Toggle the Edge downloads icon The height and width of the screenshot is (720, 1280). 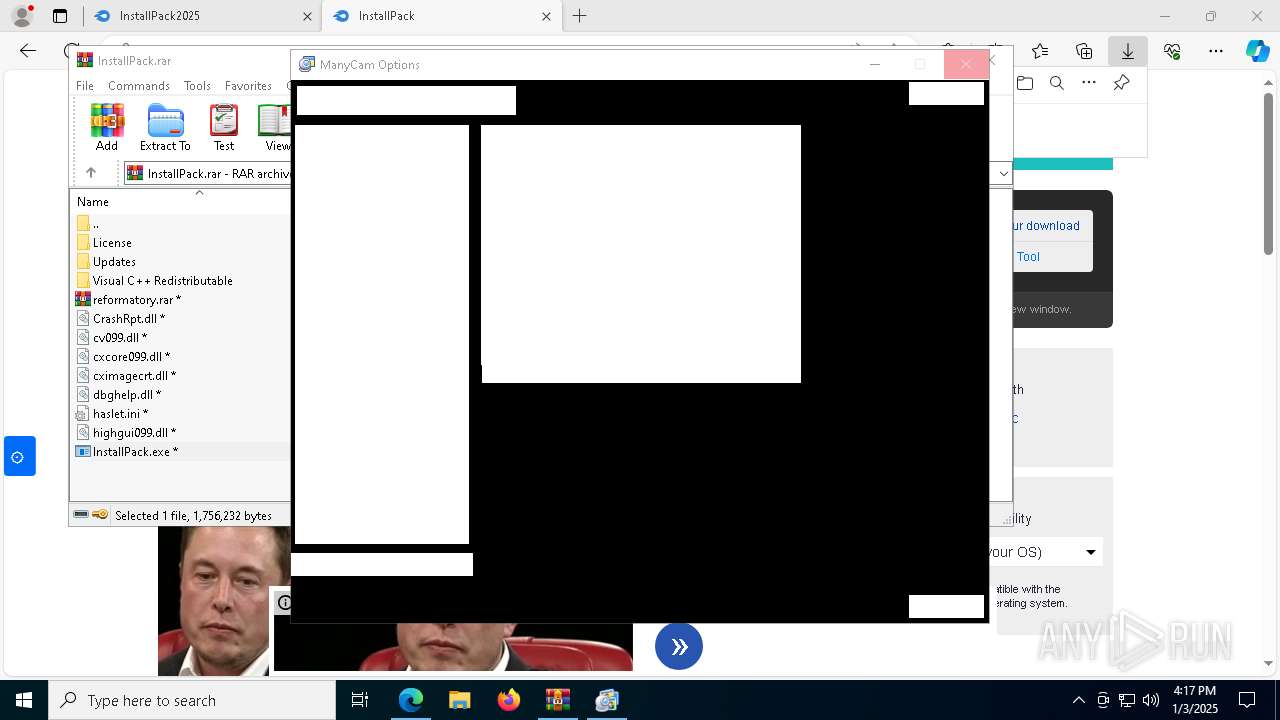click(1128, 51)
